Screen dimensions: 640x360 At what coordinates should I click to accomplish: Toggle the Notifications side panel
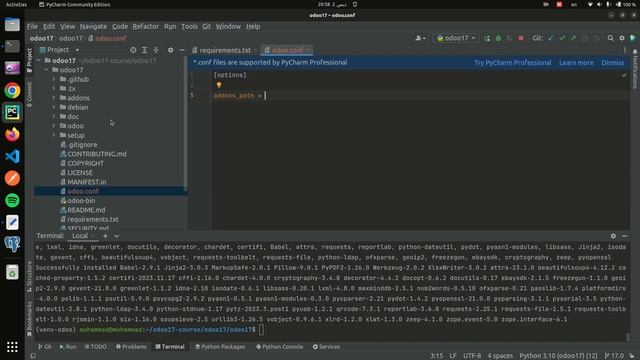point(635,69)
